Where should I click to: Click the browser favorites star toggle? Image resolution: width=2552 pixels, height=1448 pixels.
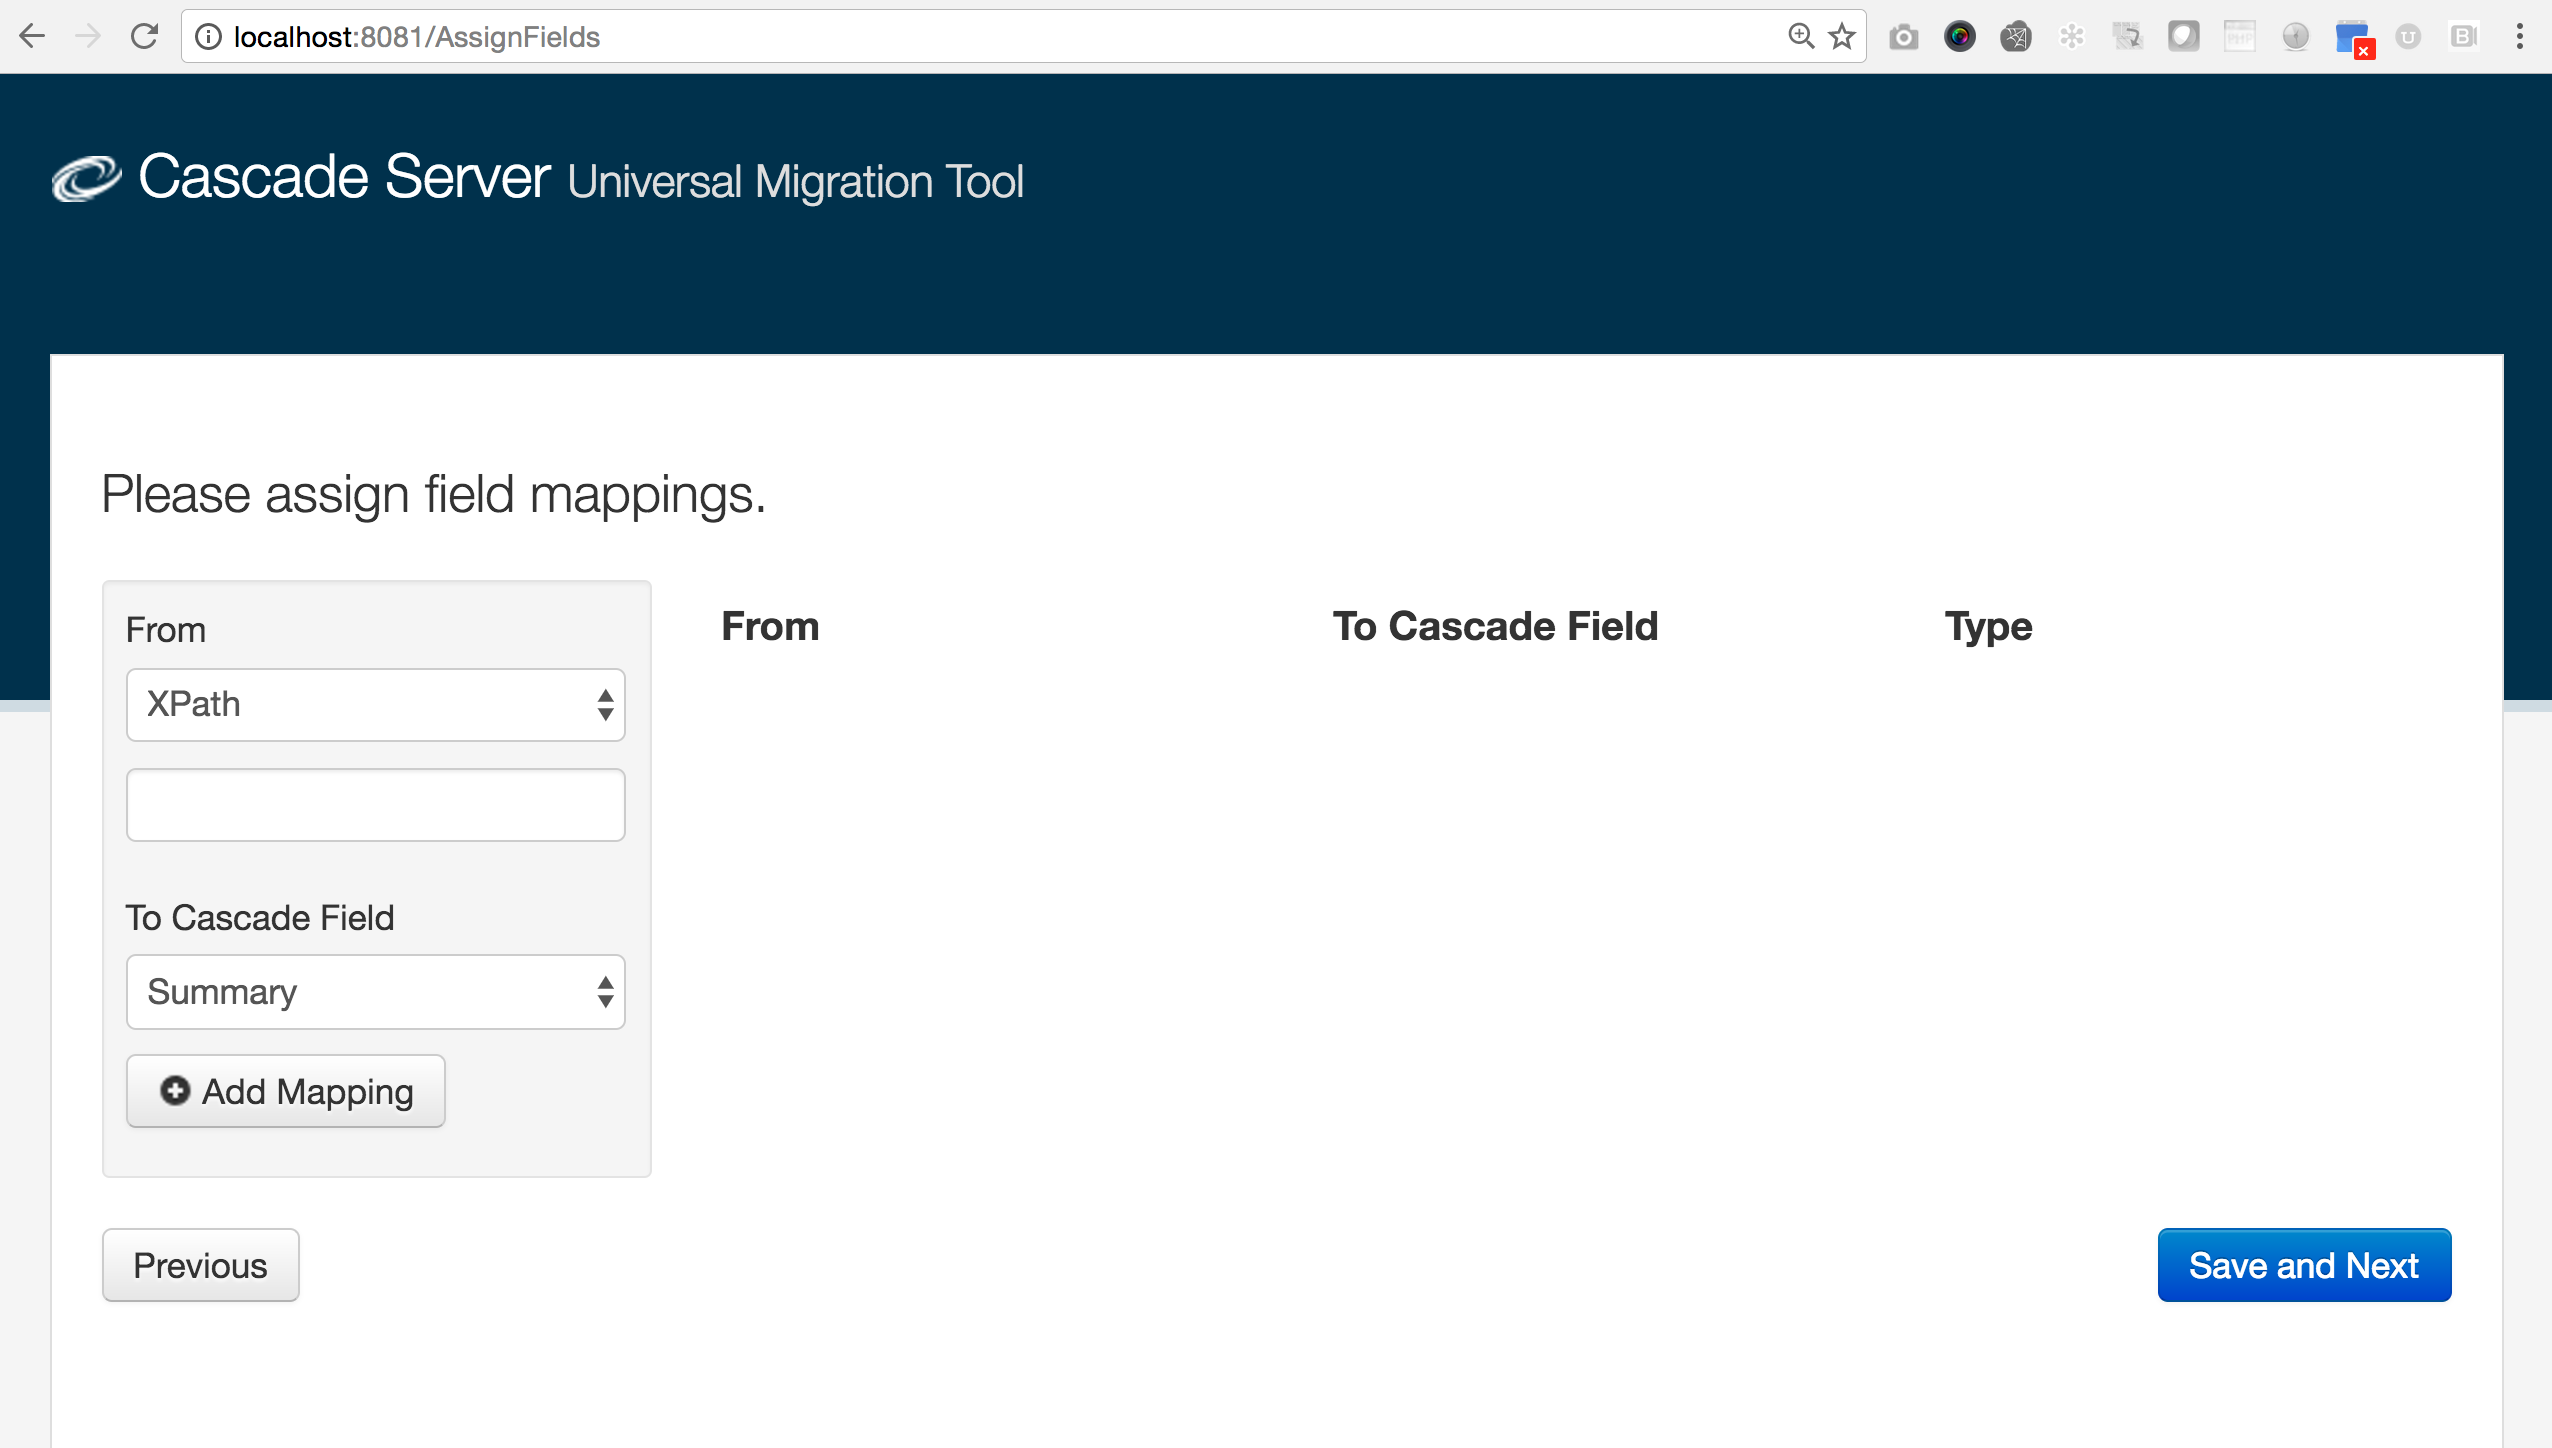1840,35
